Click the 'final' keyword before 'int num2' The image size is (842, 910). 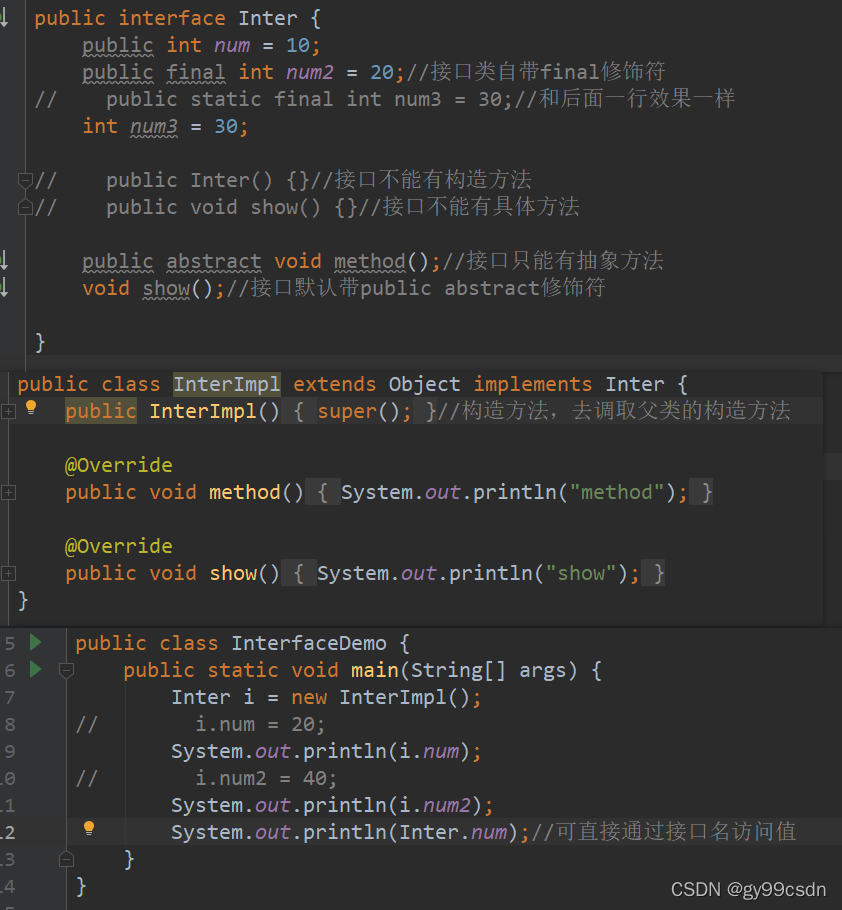(196, 72)
